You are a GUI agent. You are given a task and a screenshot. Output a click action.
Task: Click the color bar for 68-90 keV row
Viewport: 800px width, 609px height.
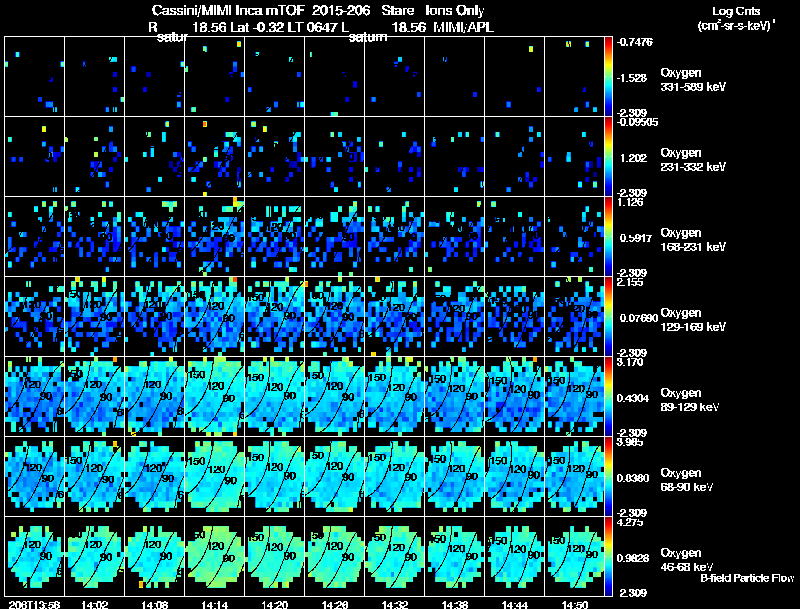point(608,476)
